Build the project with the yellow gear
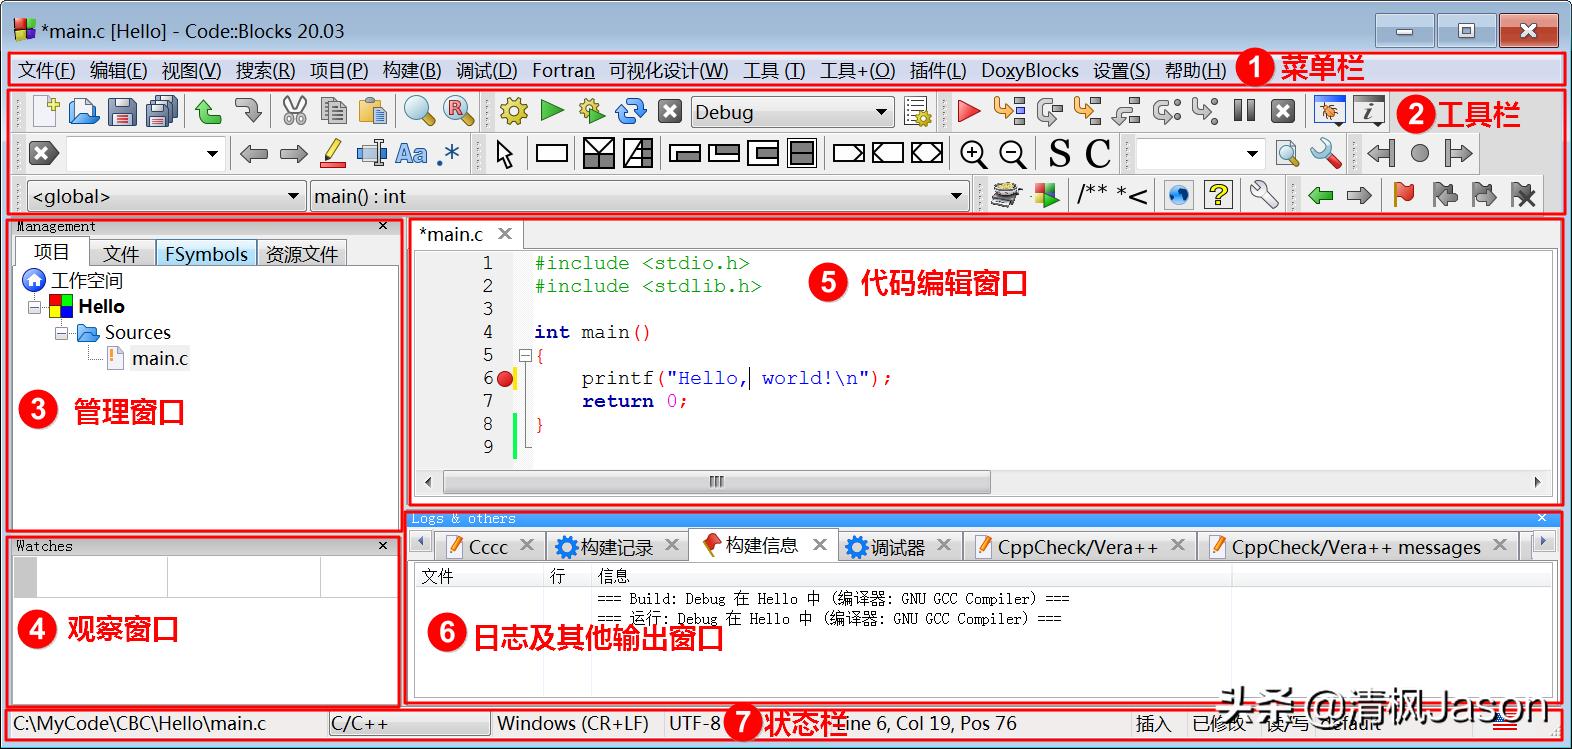Viewport: 1572px width, 749px height. click(513, 111)
